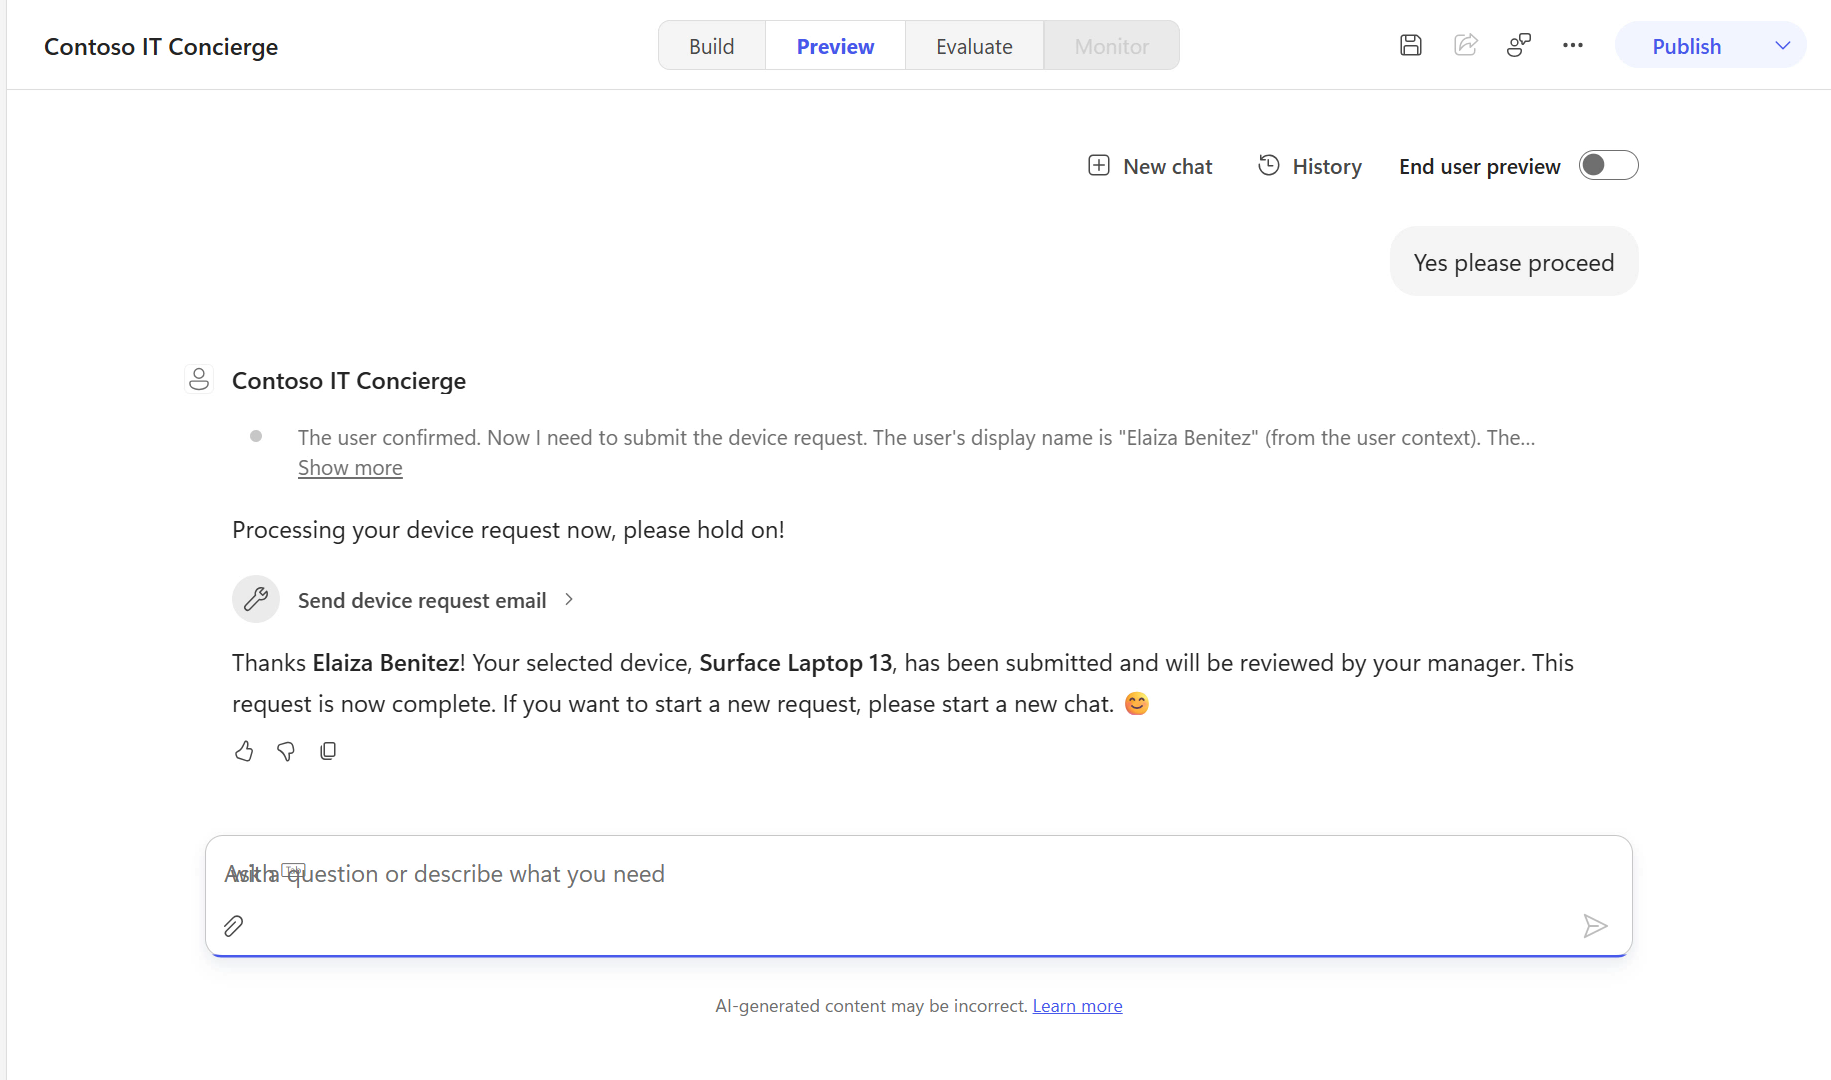This screenshot has height=1080, width=1831.
Task: Give thumbs up to the response
Action: (244, 751)
